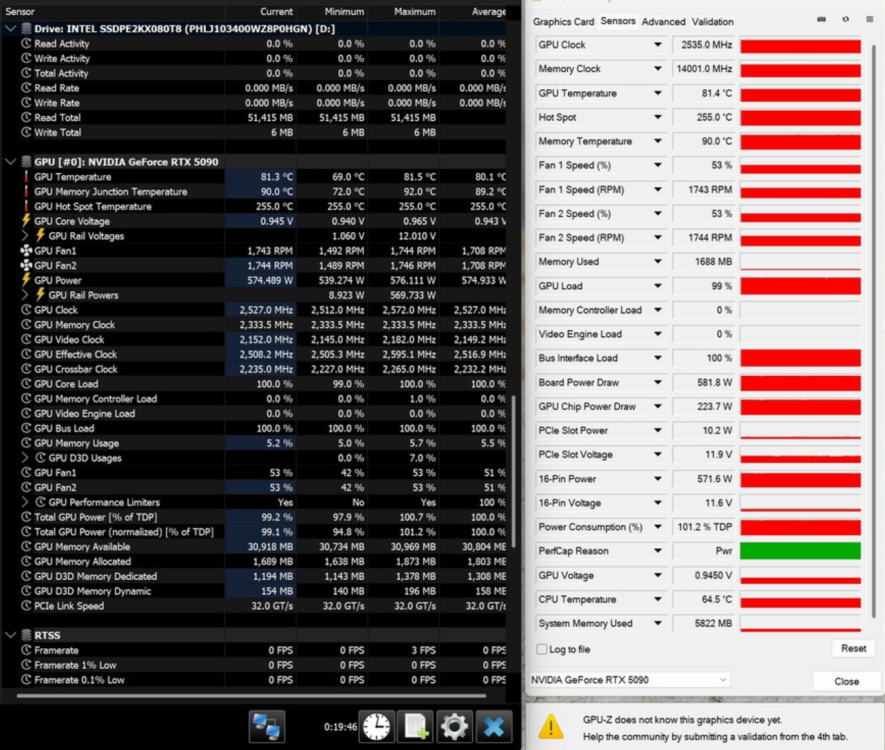Take a GPU-Z screenshot with the camera icon
This screenshot has height=750, width=885.
(821, 19)
